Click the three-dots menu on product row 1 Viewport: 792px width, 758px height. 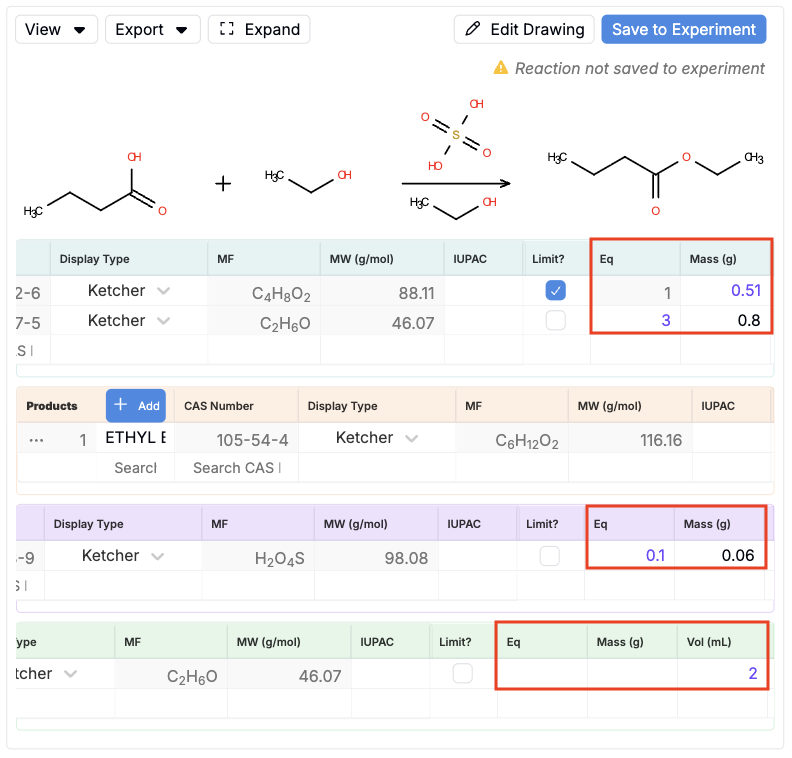click(36, 440)
